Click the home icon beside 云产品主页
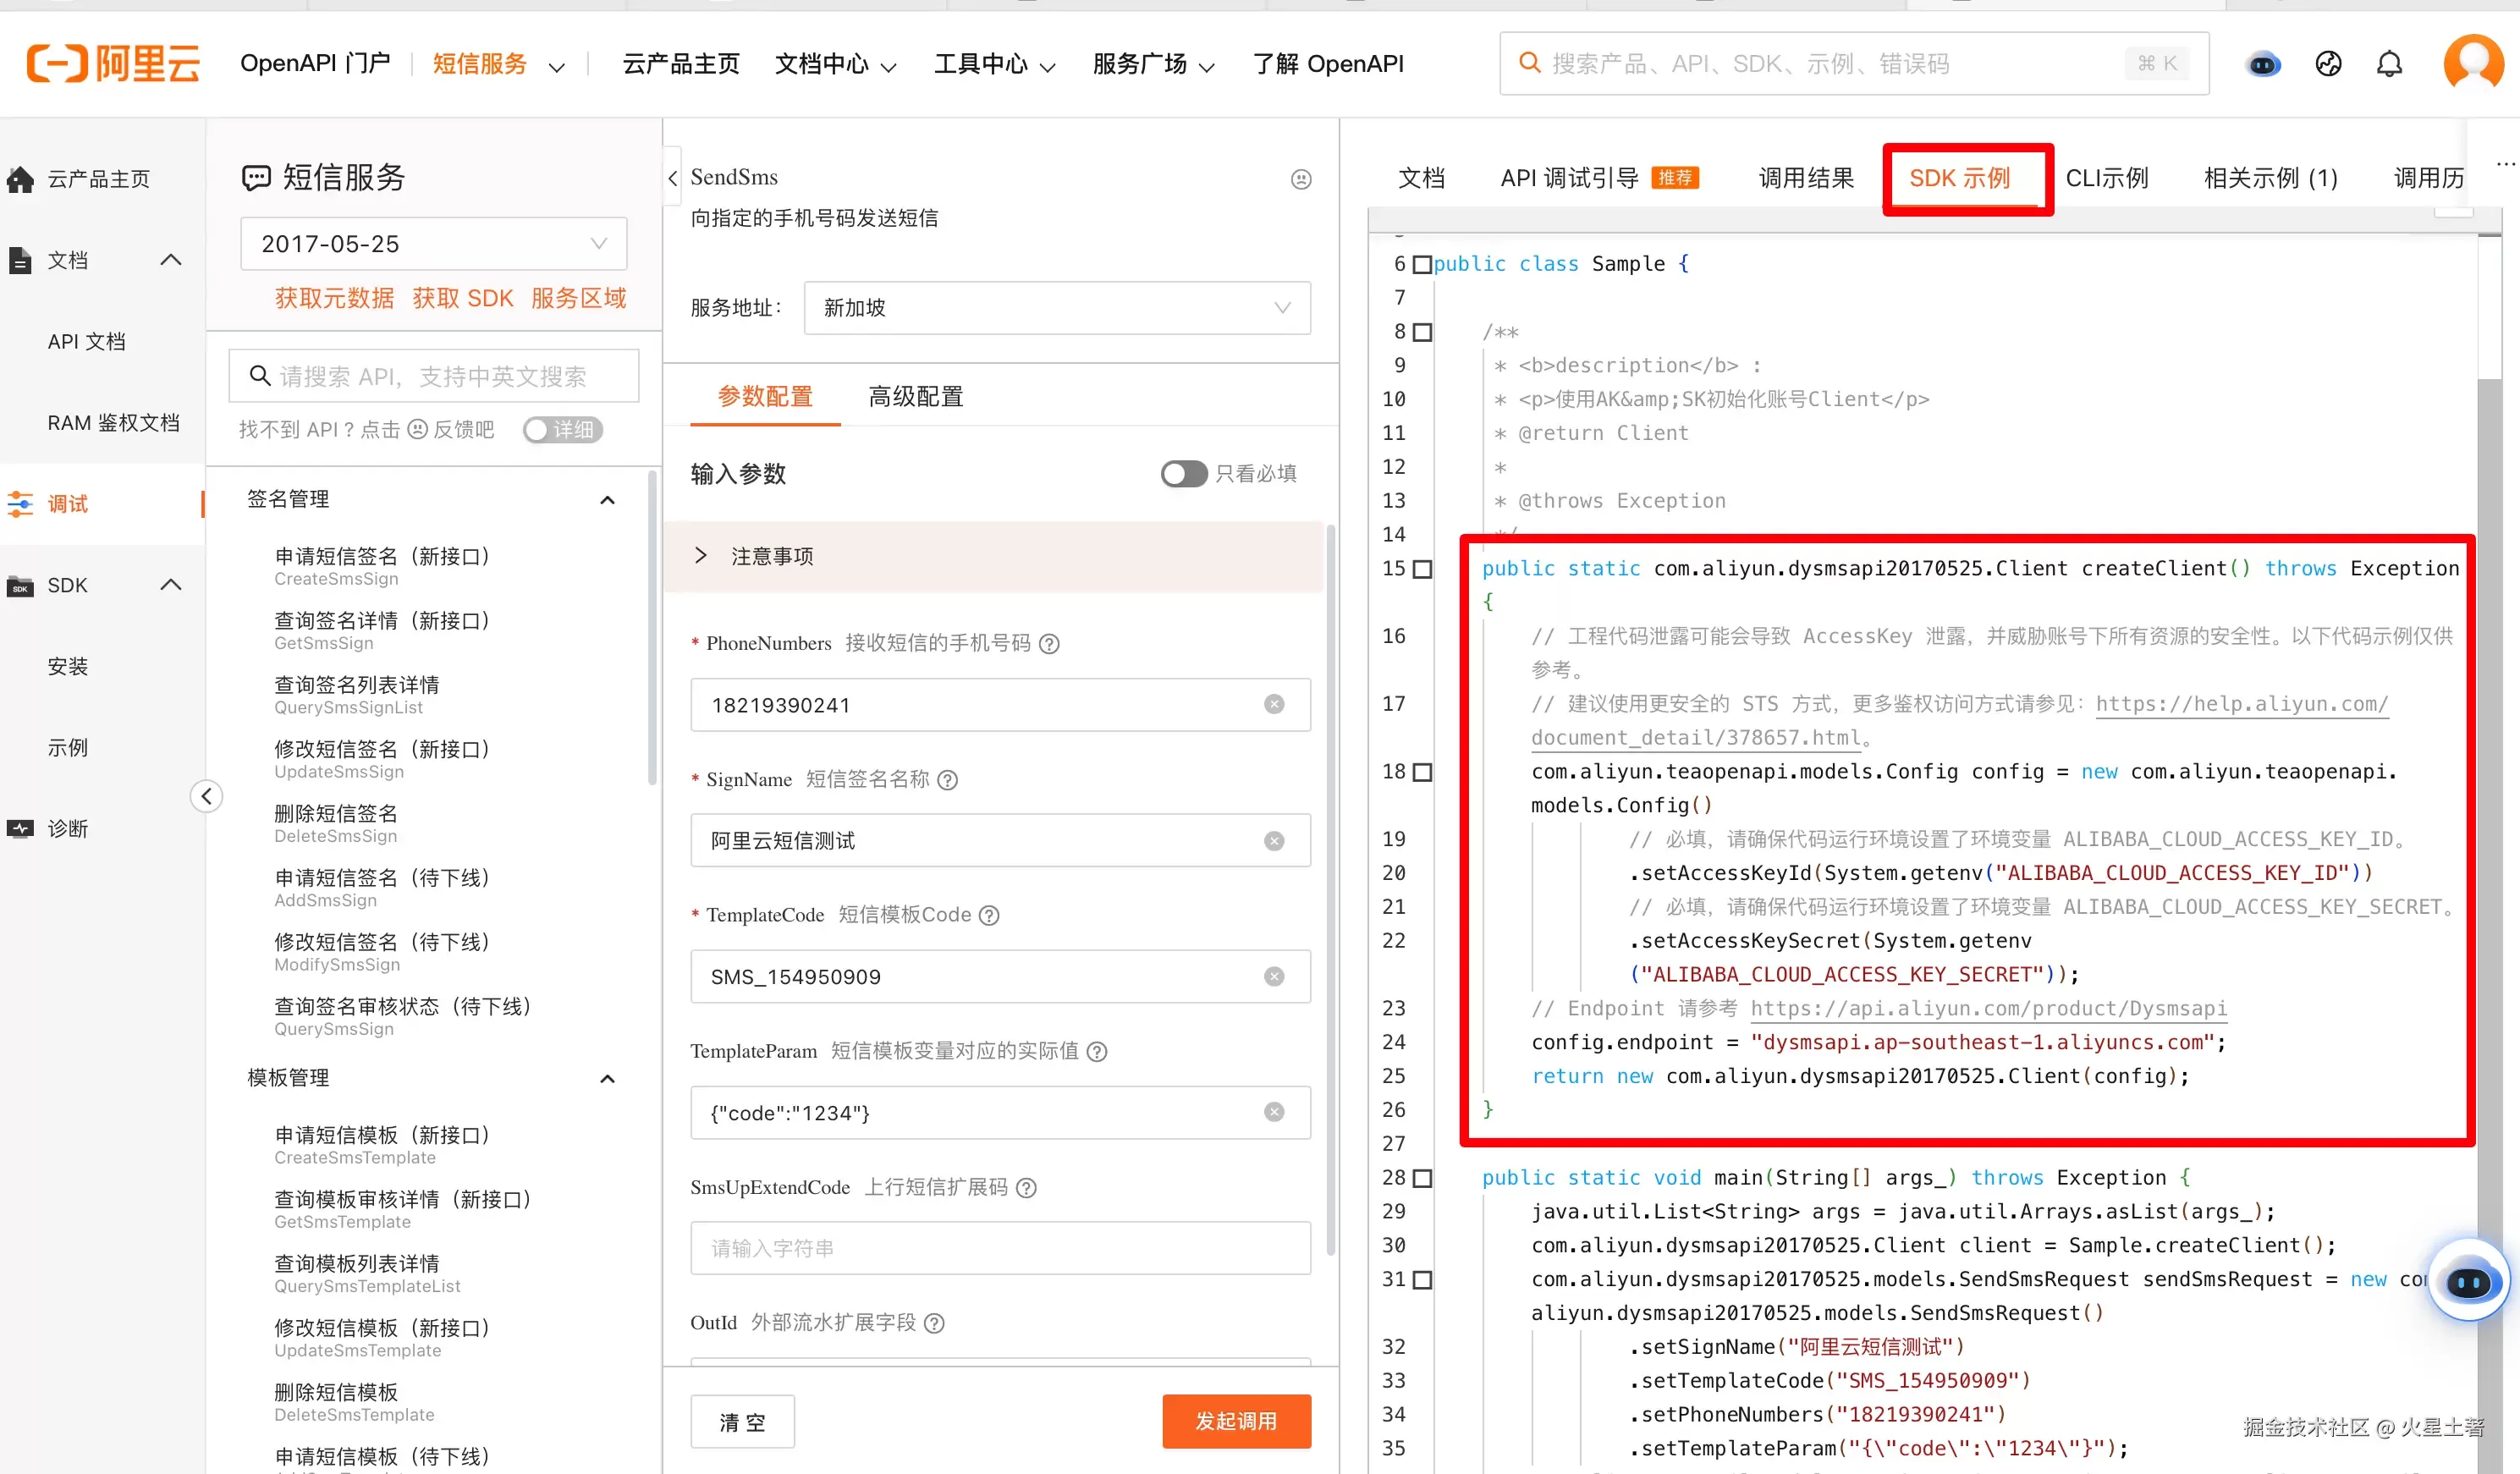Viewport: 2520px width, 1474px height. click(20, 179)
